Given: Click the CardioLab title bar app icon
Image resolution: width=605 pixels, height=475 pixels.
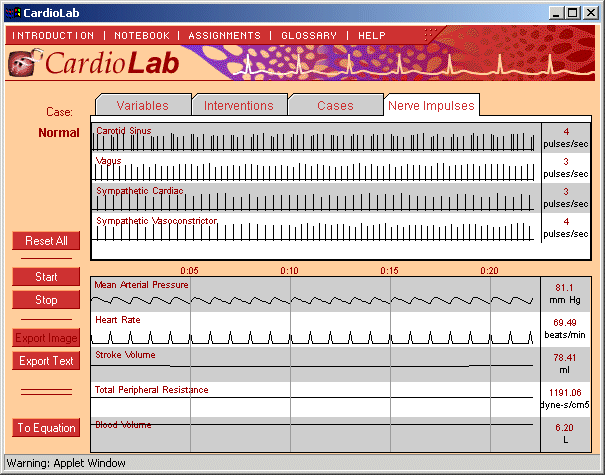Looking at the screenshot, I should (13, 13).
